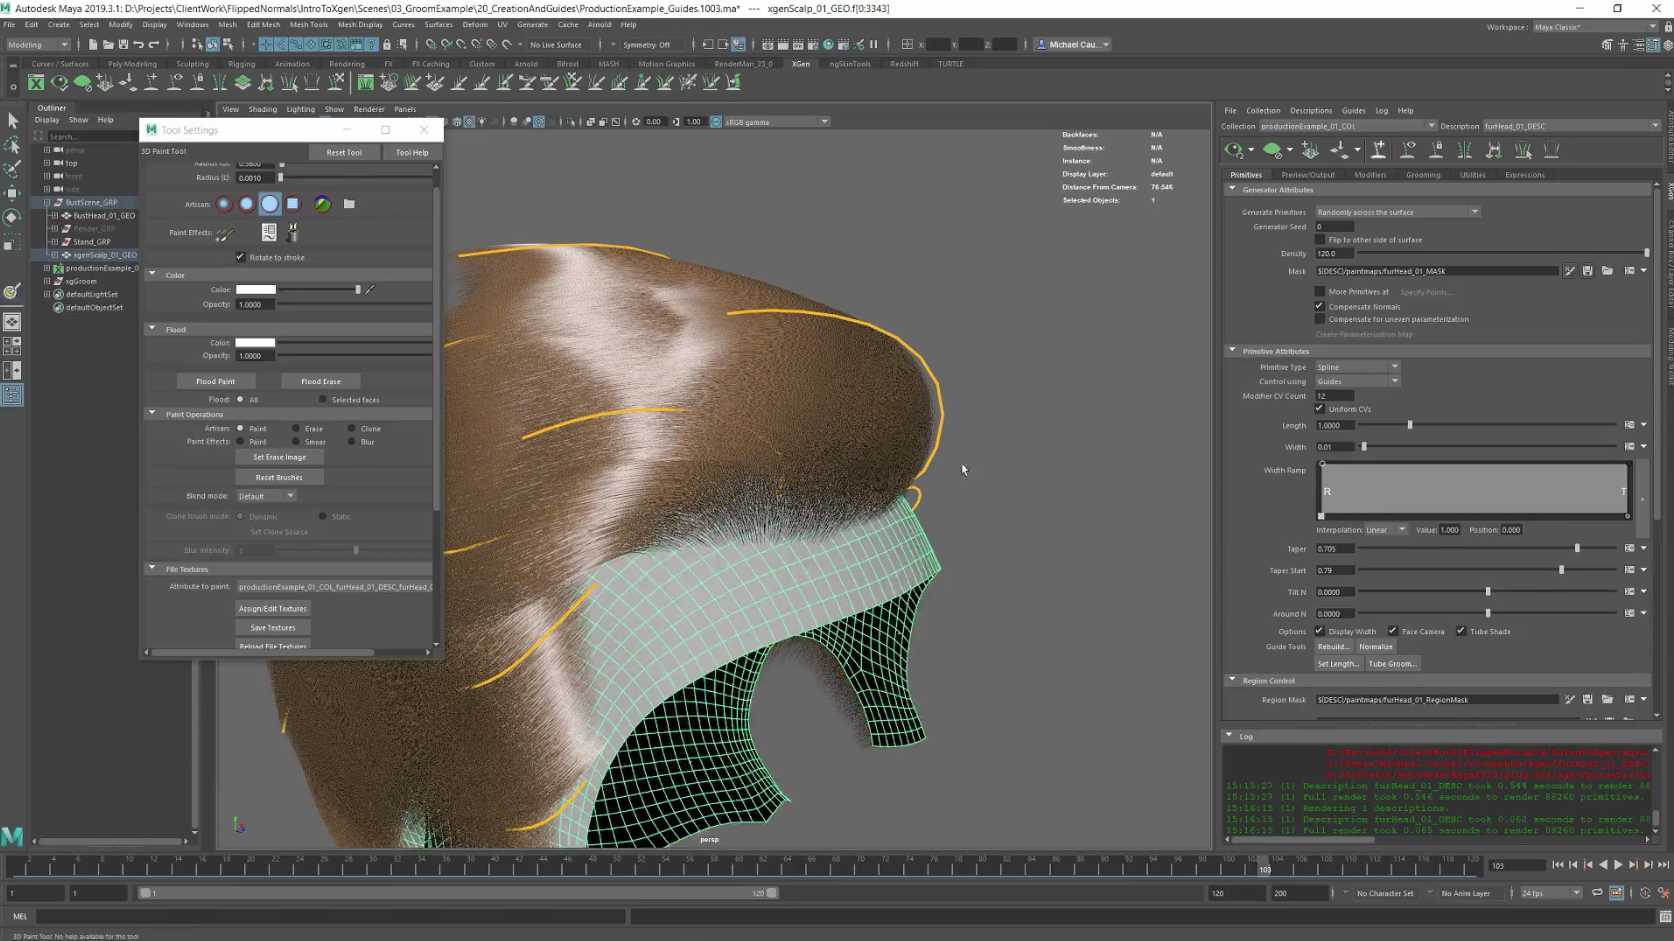The height and width of the screenshot is (941, 1674).
Task: Click the paint brush icon beside Mask field
Action: coord(1569,271)
